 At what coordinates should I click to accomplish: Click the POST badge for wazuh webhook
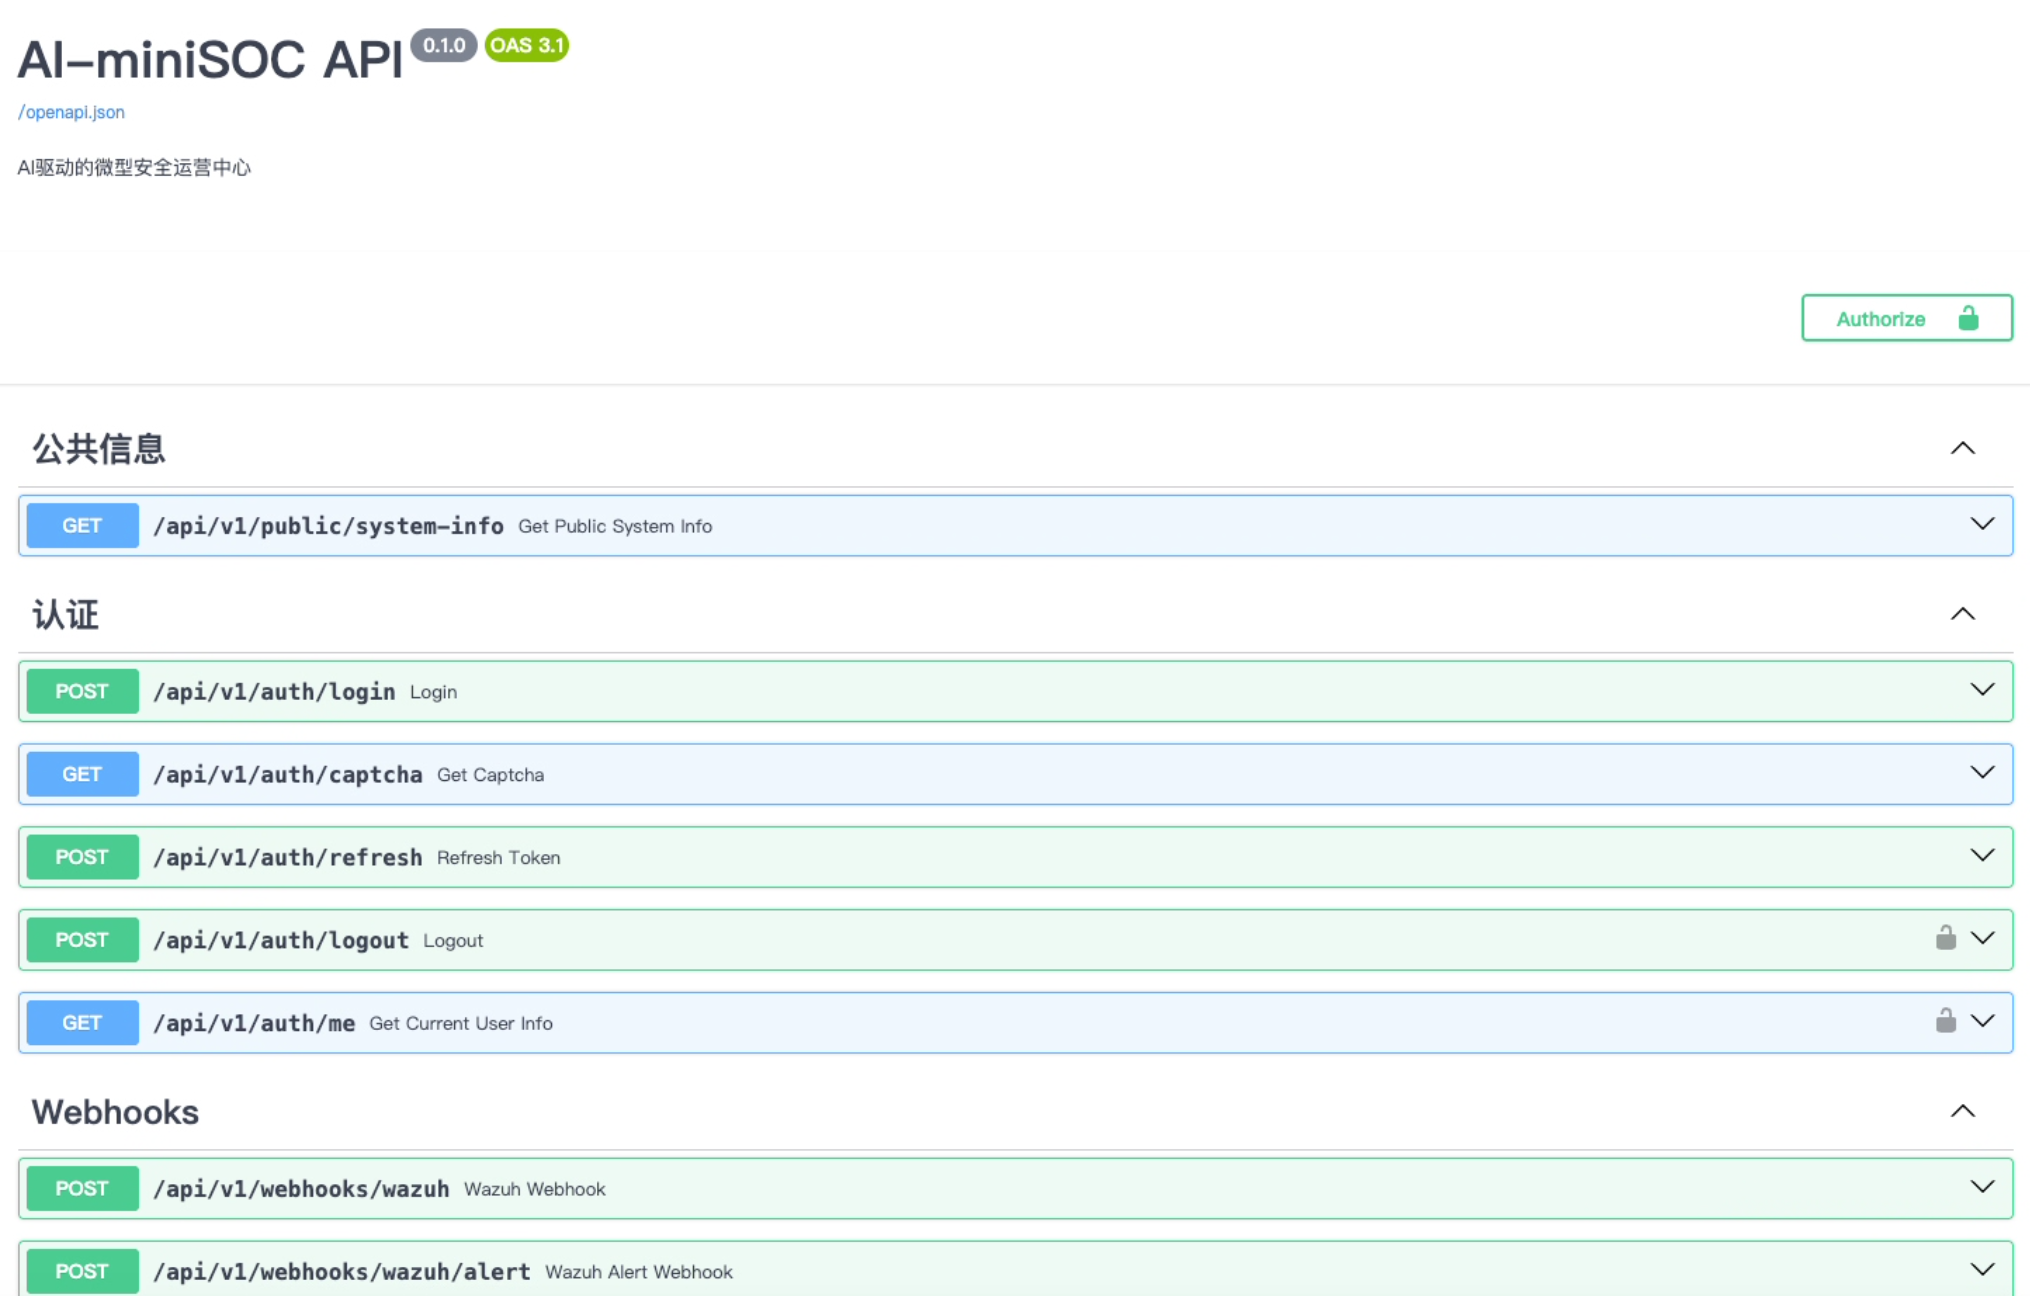click(82, 1188)
